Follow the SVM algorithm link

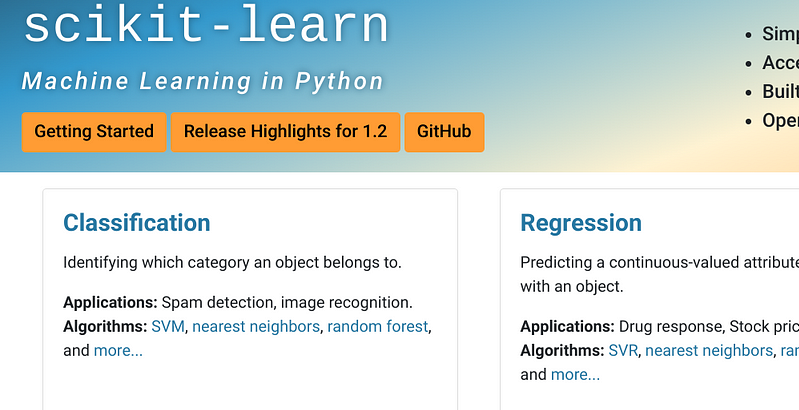[x=168, y=326]
